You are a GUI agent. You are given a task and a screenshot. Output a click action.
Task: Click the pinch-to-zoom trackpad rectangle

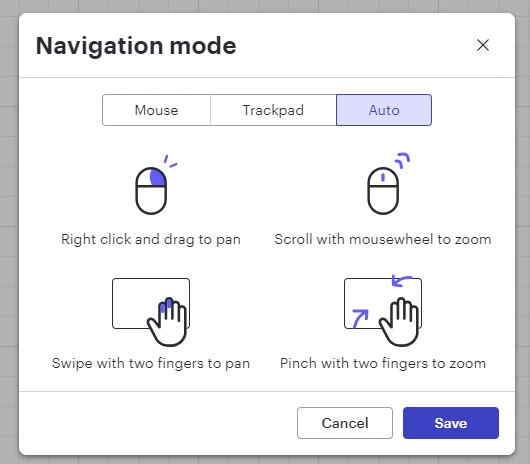(x=383, y=303)
